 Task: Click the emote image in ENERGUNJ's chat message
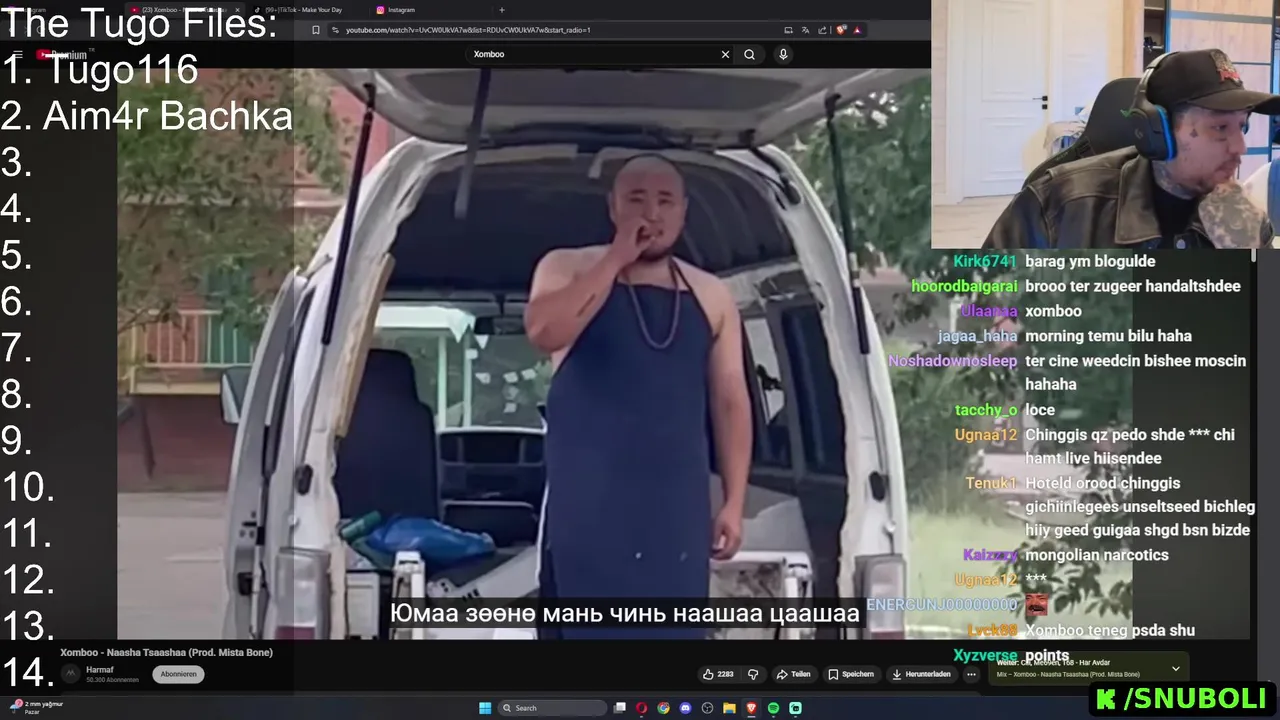pos(1036,604)
